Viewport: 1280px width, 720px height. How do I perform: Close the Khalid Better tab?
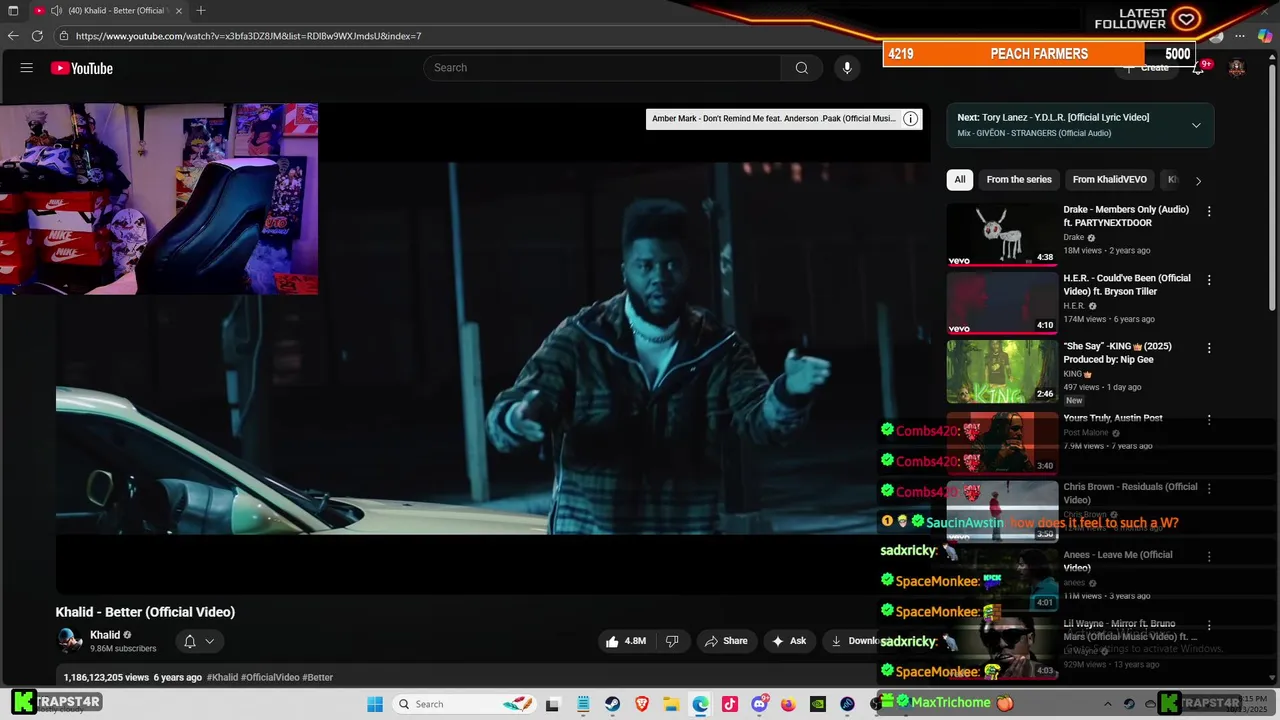tap(179, 10)
